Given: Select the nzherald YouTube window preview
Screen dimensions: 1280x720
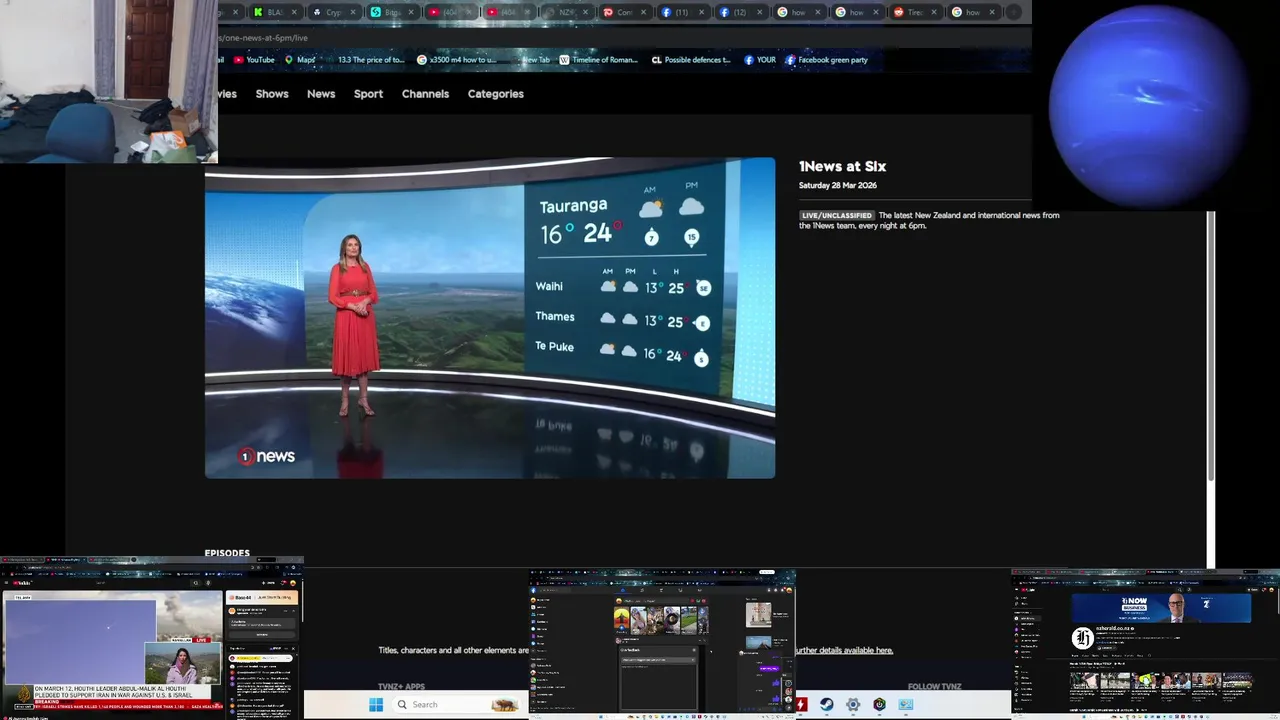Looking at the screenshot, I should (1146, 643).
